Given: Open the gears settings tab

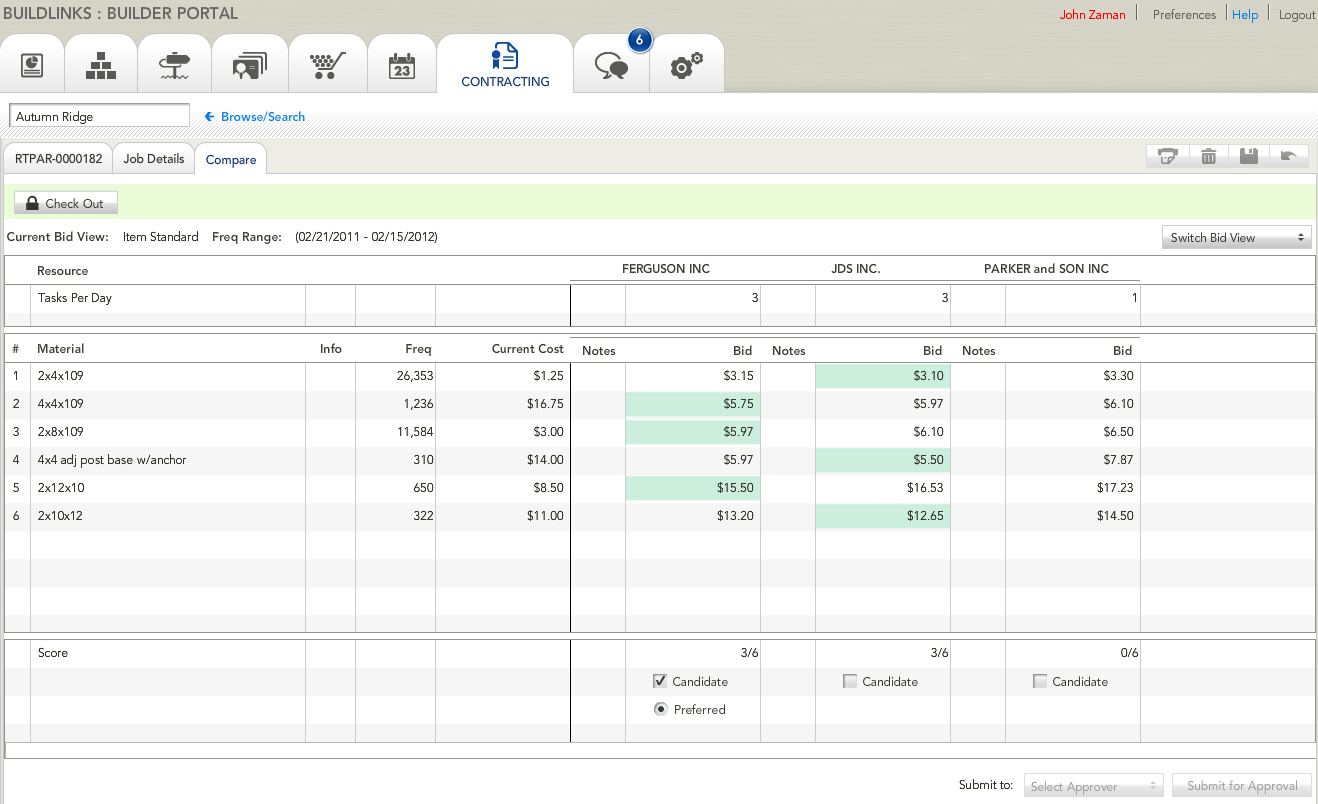Looking at the screenshot, I should 686,66.
